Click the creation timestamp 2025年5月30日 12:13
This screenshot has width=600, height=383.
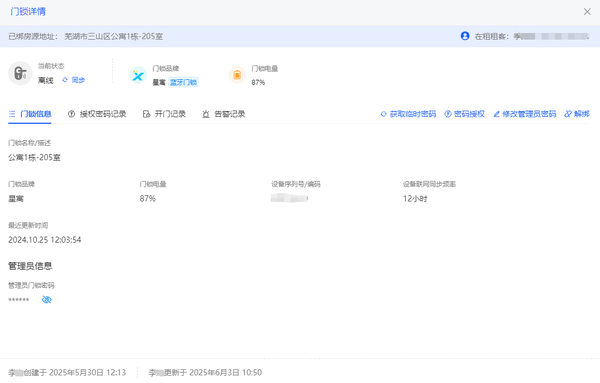click(x=88, y=372)
